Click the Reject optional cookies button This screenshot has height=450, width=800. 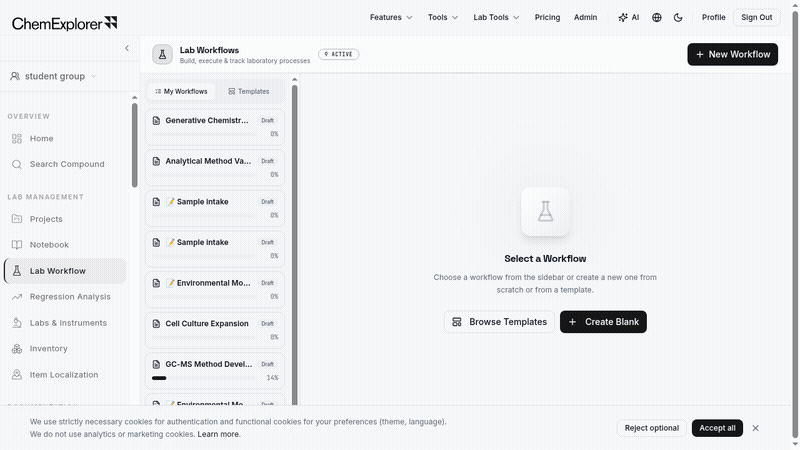point(652,428)
